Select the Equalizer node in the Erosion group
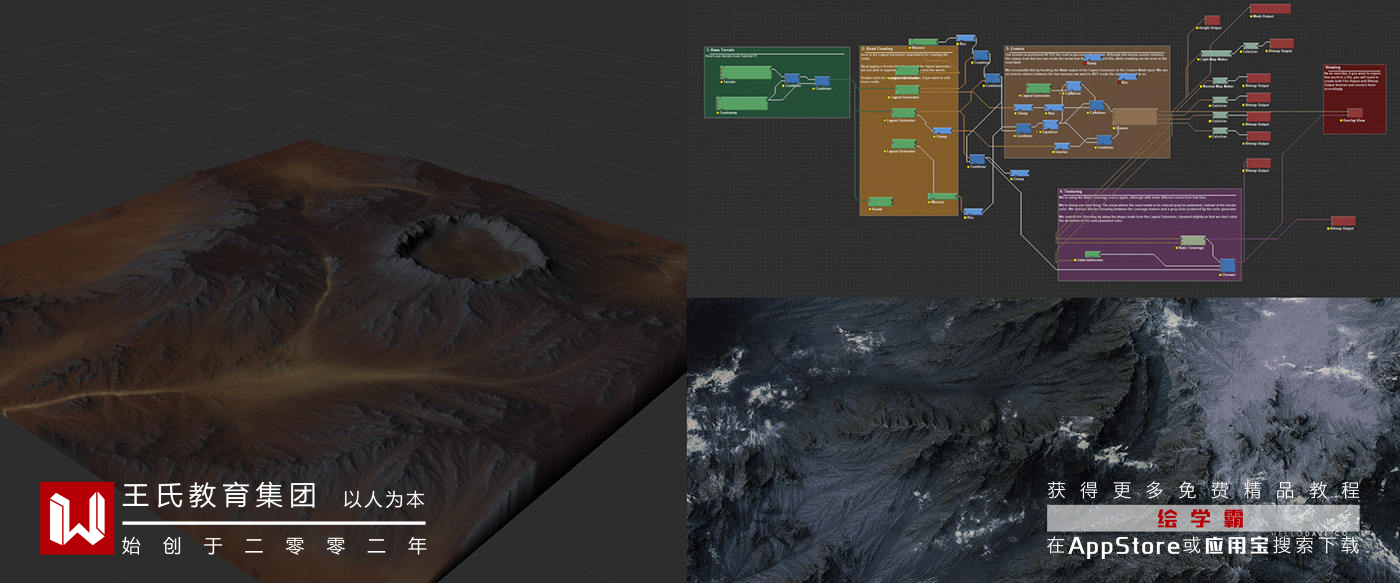1400x583 pixels. [x=1050, y=124]
